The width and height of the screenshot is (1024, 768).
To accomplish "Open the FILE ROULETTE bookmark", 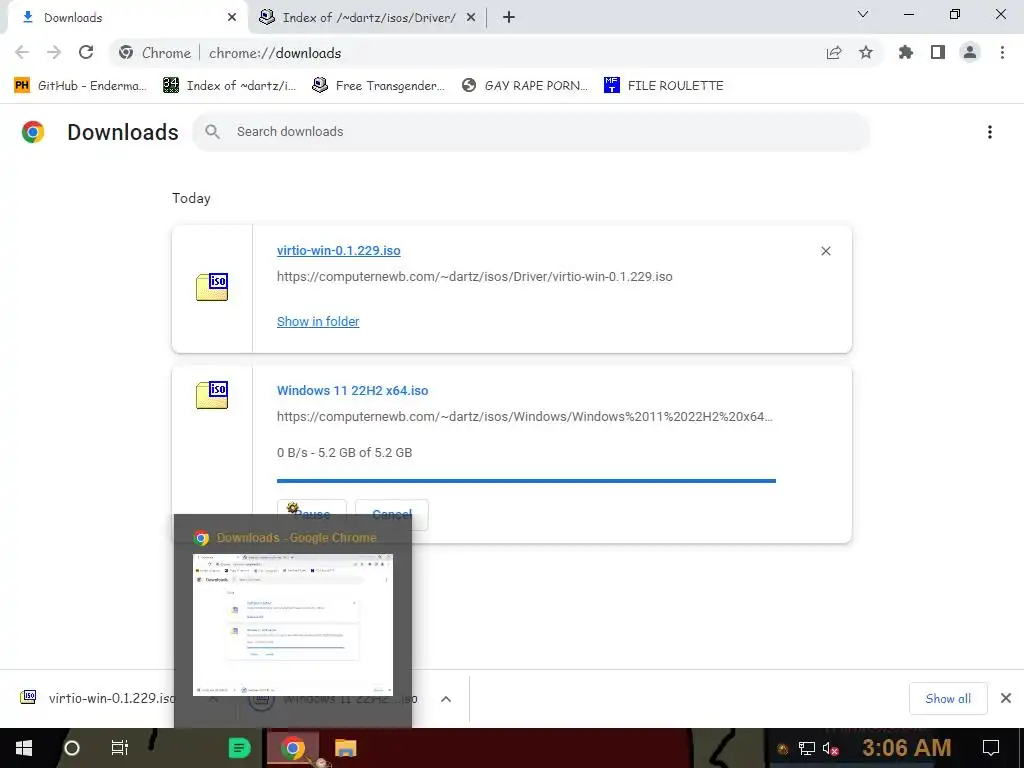I will (664, 86).
